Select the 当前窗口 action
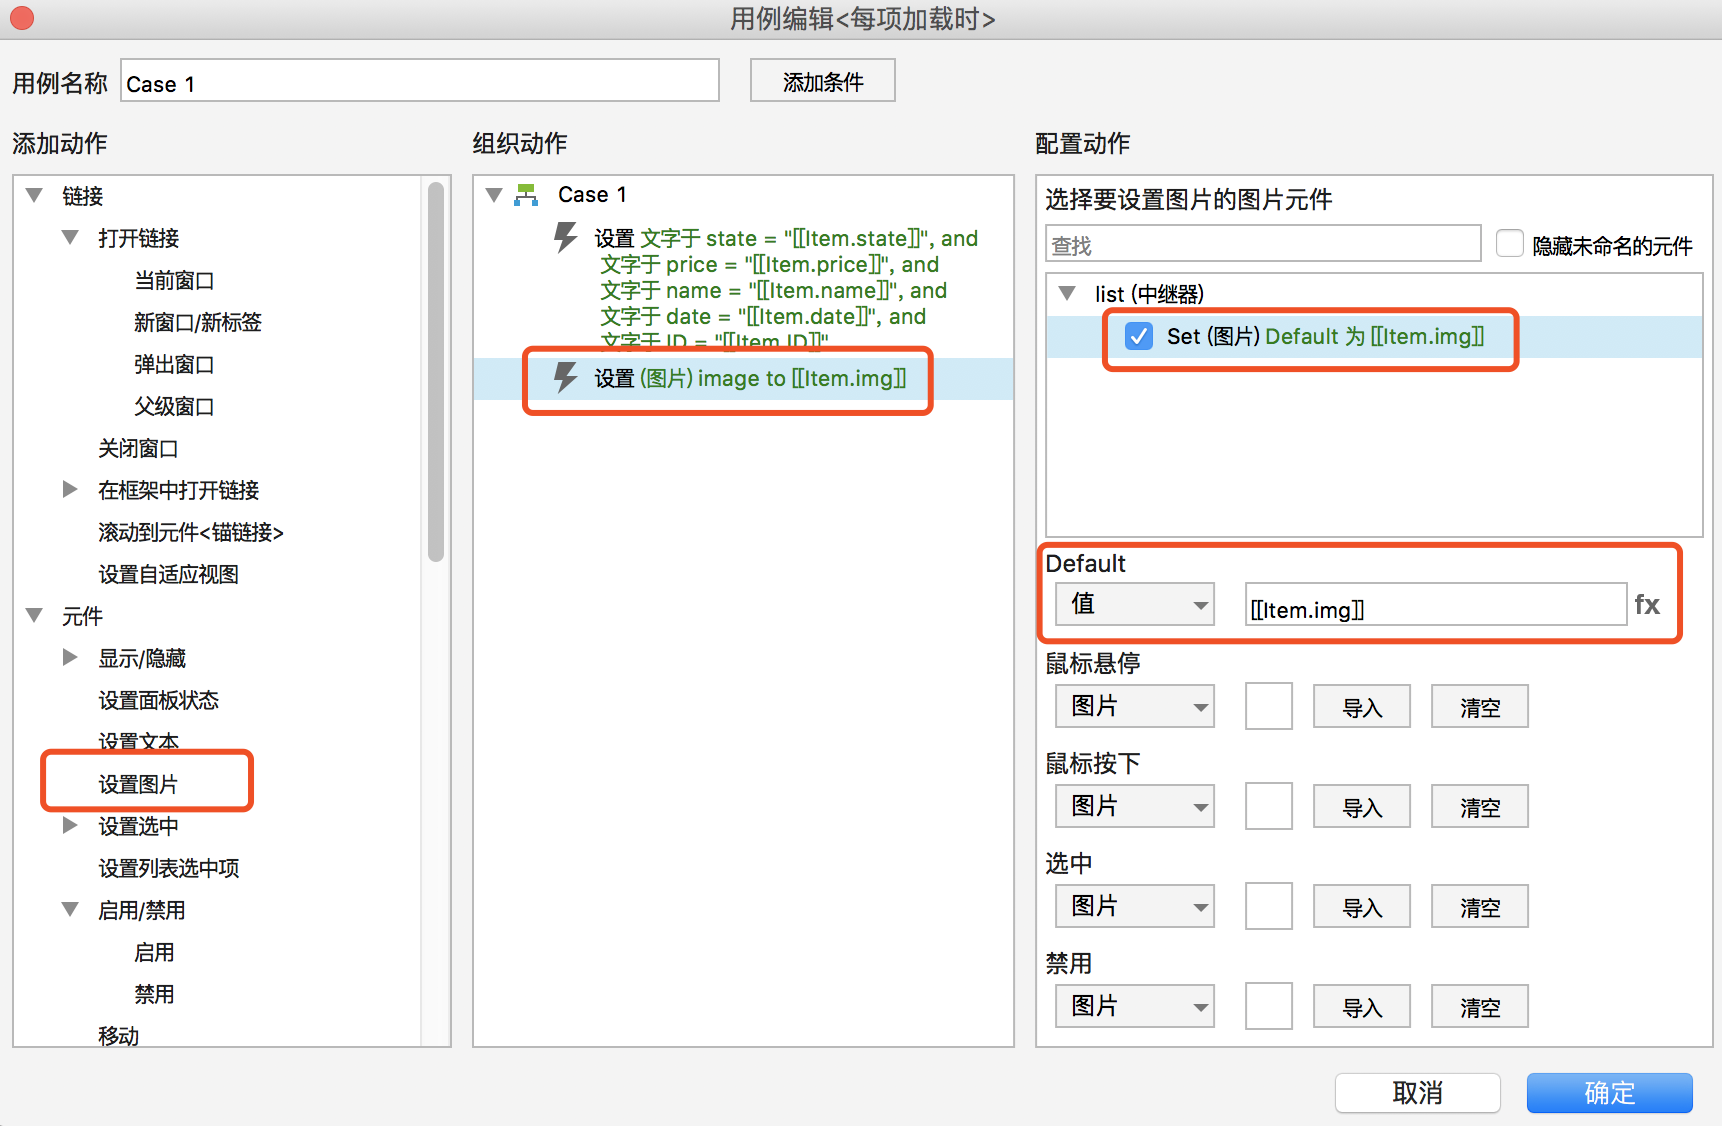Screen dimensions: 1722x1126 coord(174,280)
